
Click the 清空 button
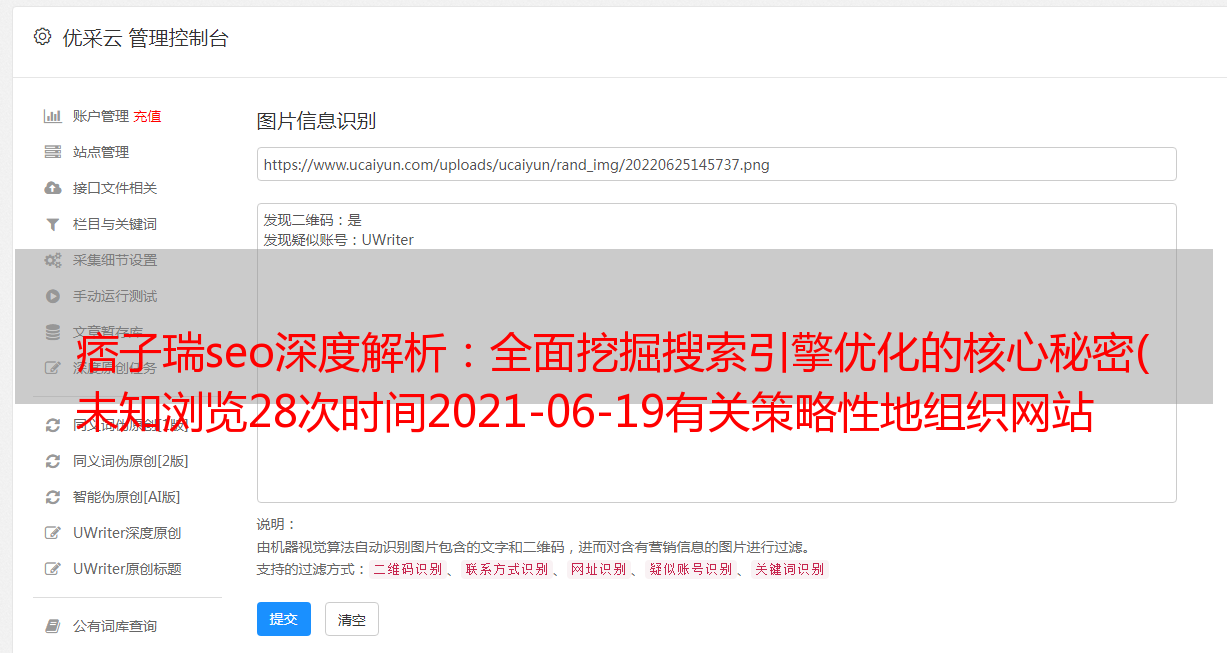tap(352, 620)
